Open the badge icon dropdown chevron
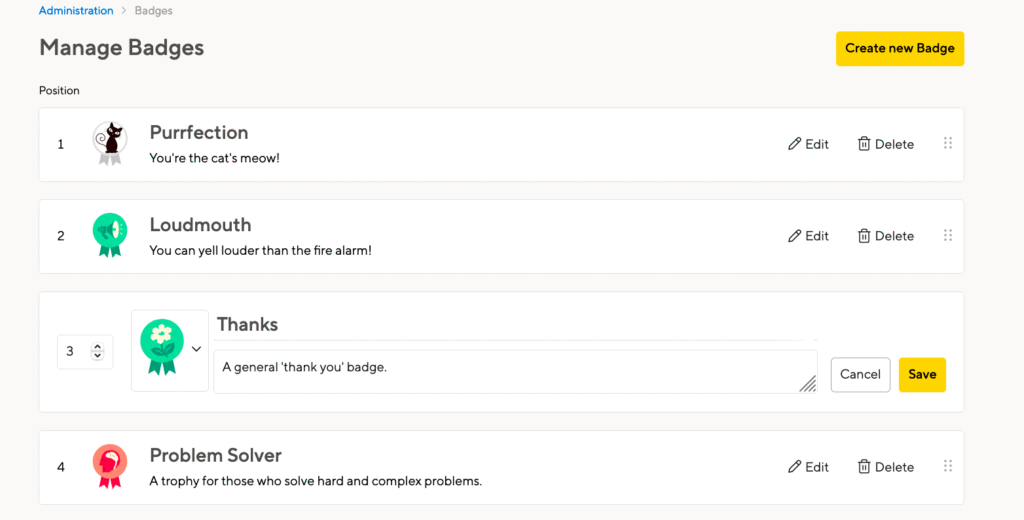The height and width of the screenshot is (520, 1024). tap(196, 349)
